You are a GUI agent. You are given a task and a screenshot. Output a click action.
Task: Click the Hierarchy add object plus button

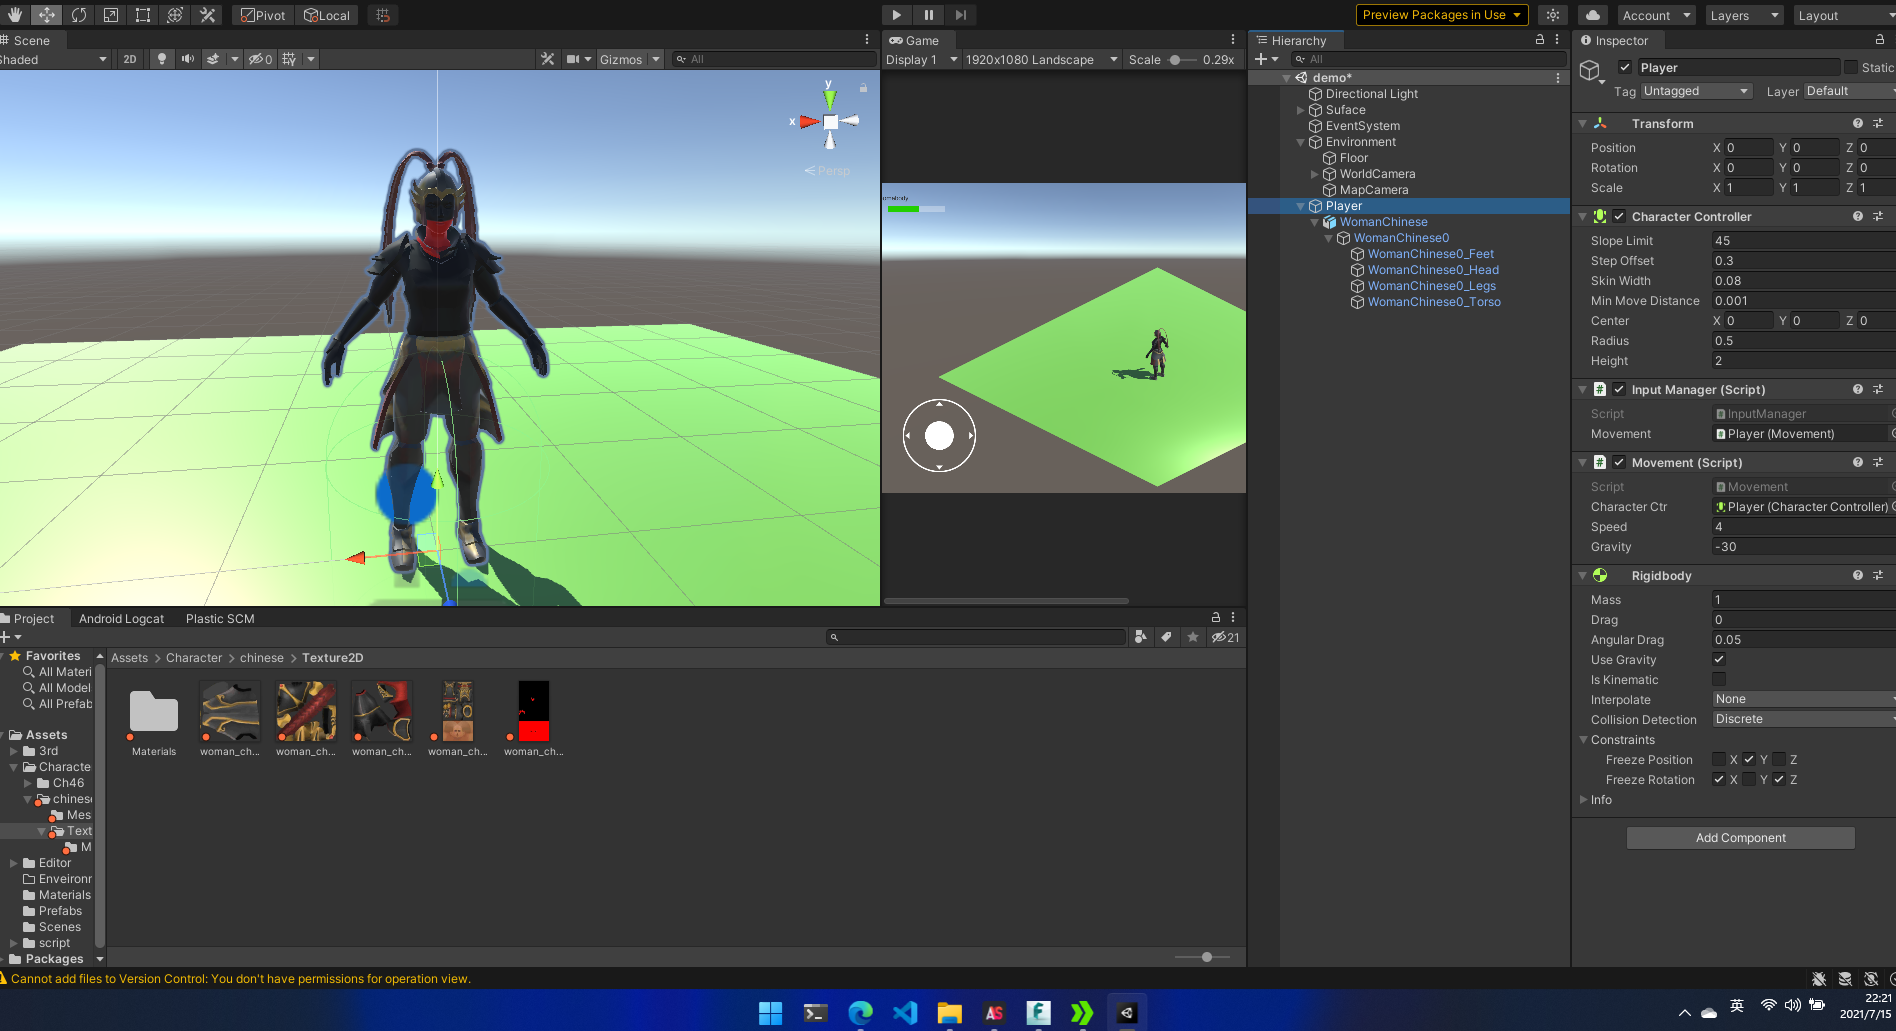1262,59
